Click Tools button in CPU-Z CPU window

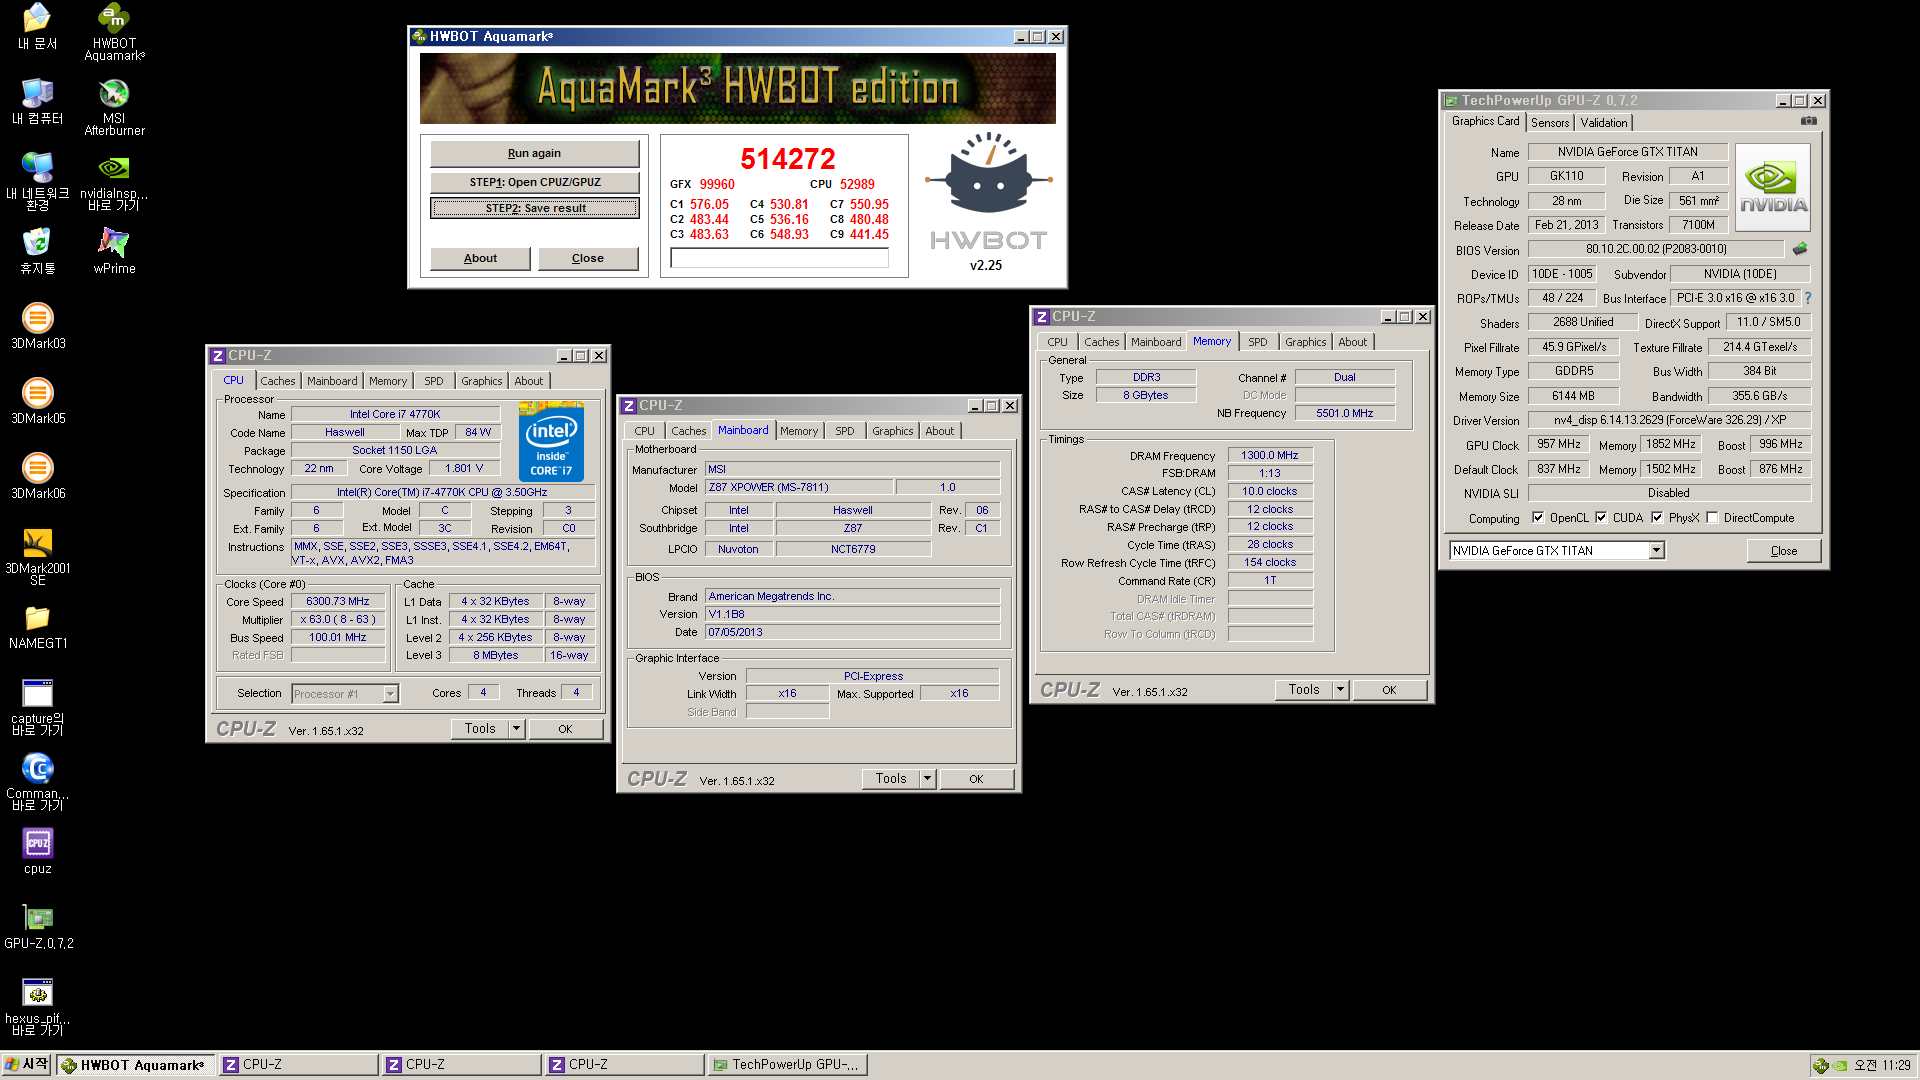(481, 728)
